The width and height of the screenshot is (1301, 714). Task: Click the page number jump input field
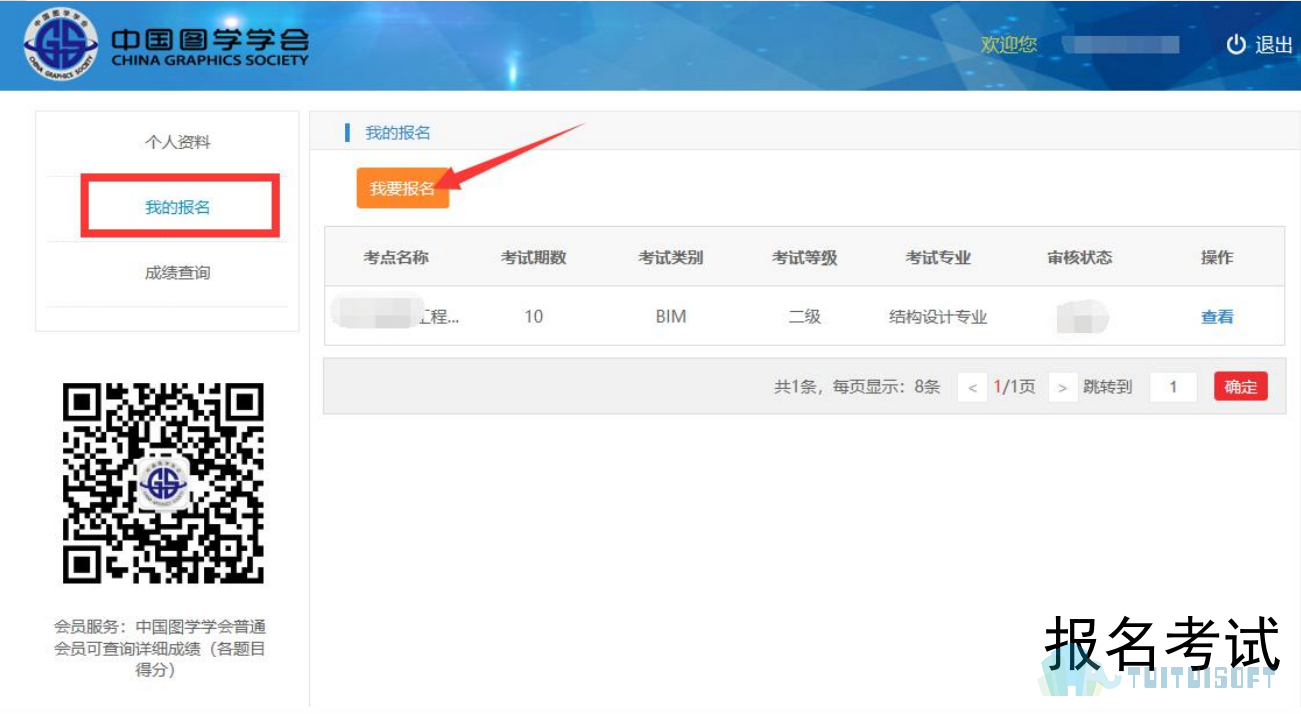1173,387
